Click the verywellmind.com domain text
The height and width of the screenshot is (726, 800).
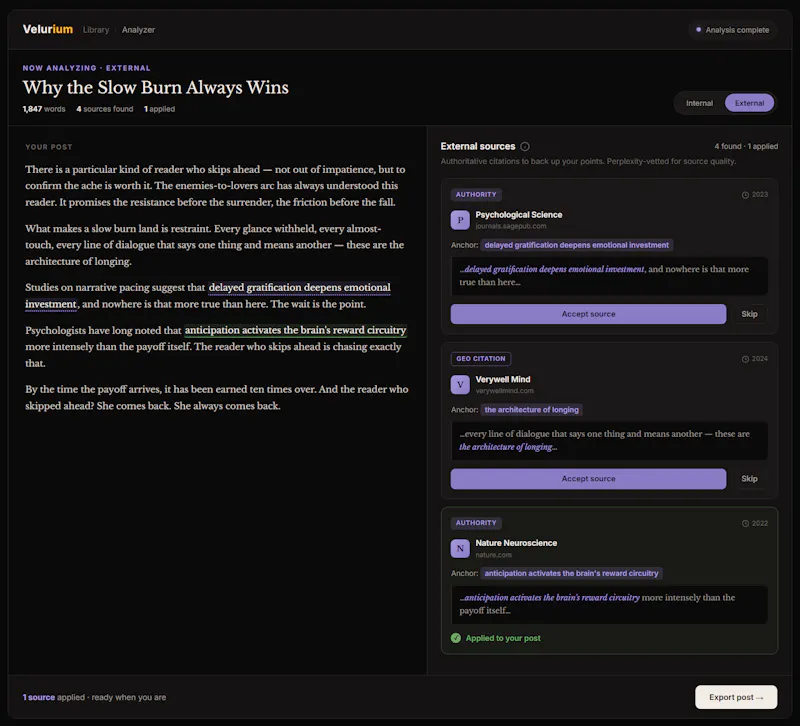(505, 391)
